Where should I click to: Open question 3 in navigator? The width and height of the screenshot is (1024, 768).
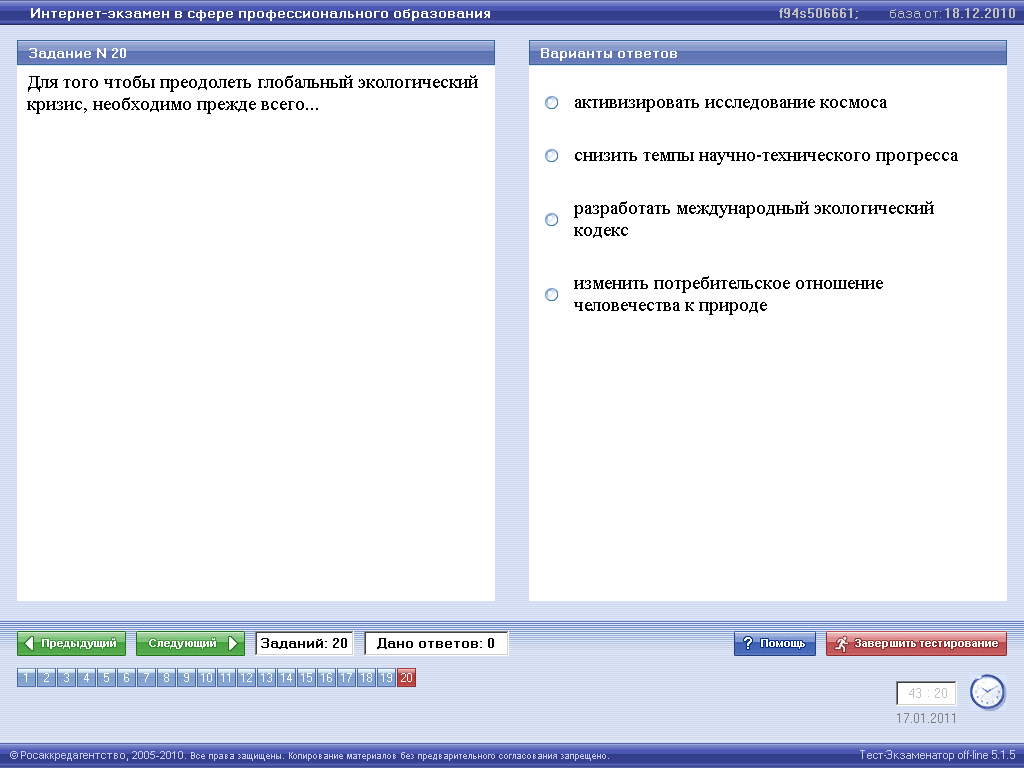(66, 678)
